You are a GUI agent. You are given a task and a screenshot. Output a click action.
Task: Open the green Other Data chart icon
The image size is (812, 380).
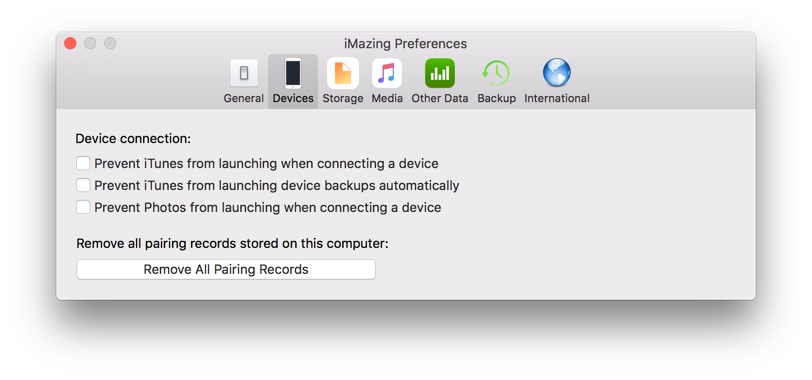tap(440, 73)
